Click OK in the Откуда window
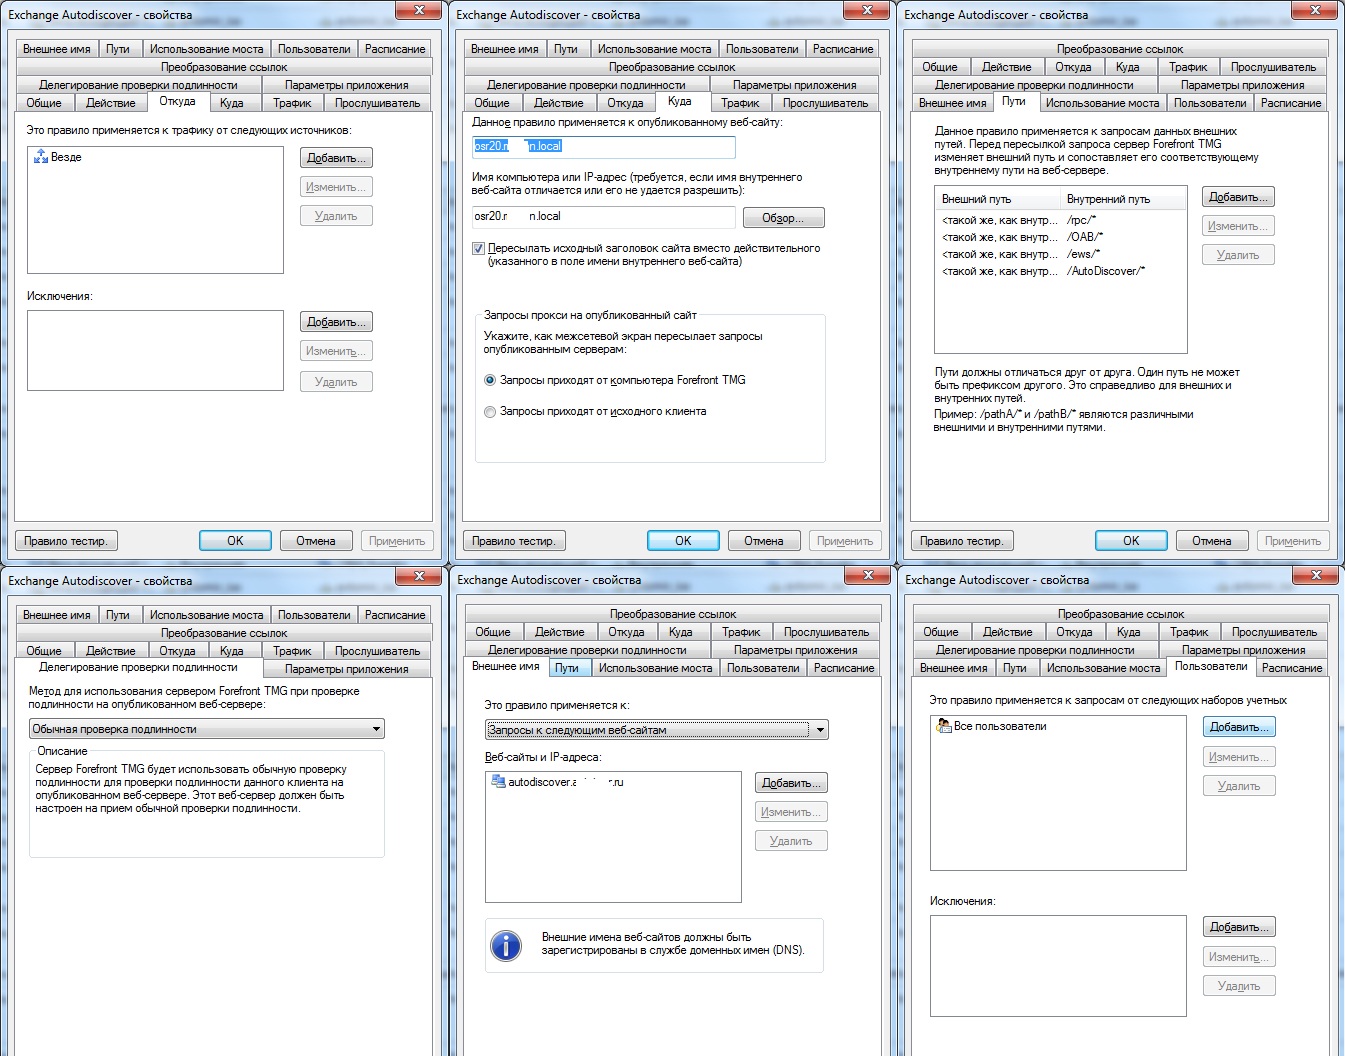This screenshot has height=1056, width=1345. pyautogui.click(x=235, y=541)
